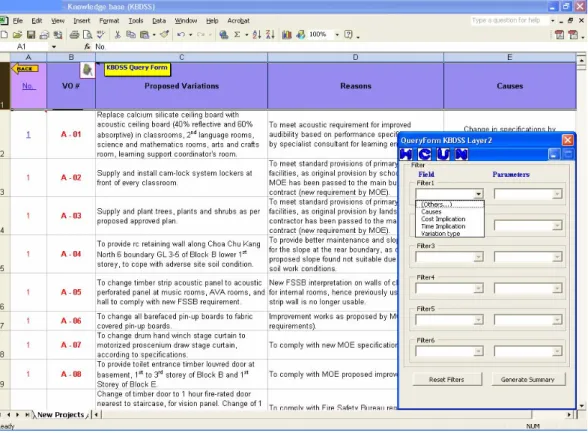Click the Open folder toolbar icon
The height and width of the screenshot is (433, 588).
click(17, 35)
